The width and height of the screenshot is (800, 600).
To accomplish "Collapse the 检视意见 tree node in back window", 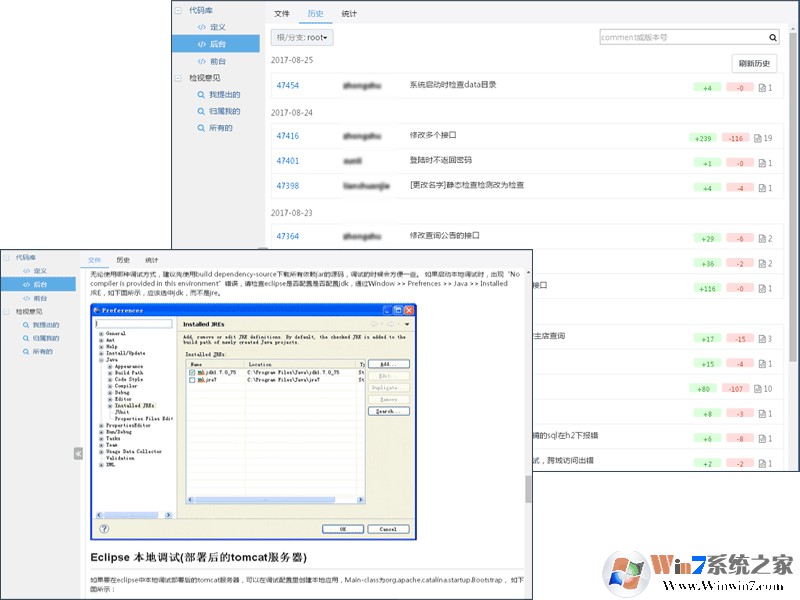I will point(179,77).
